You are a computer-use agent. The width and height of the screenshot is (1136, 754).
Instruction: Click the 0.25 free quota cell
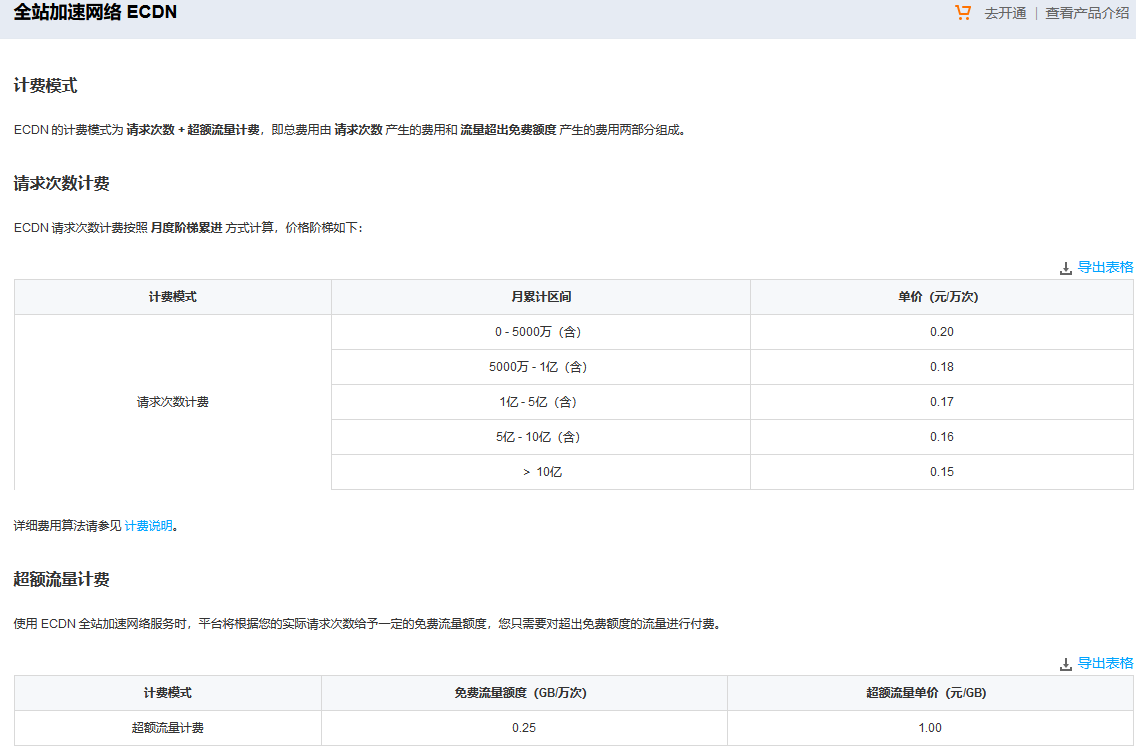coord(524,728)
